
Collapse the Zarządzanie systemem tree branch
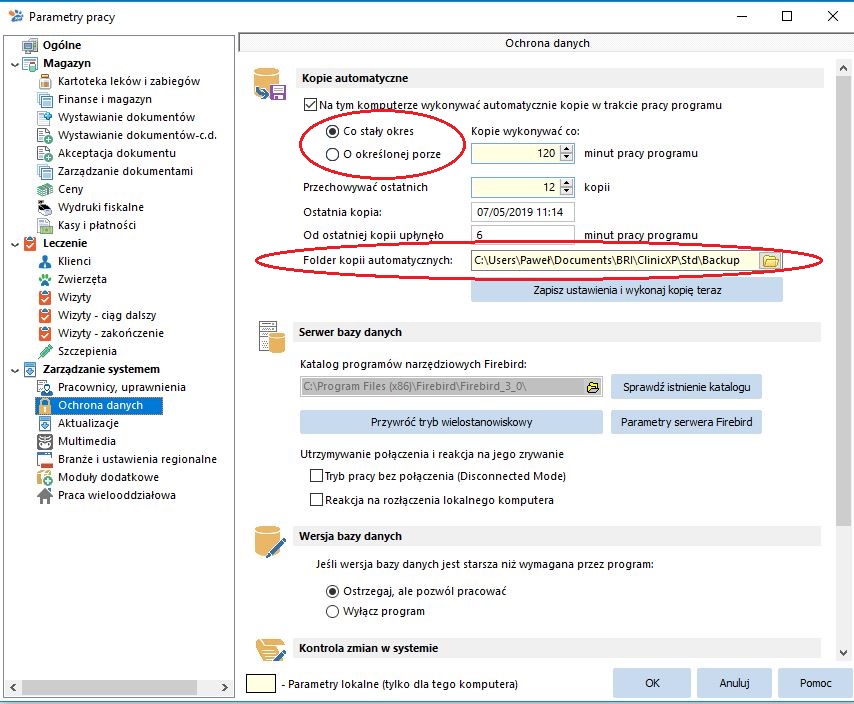pyautogui.click(x=15, y=370)
